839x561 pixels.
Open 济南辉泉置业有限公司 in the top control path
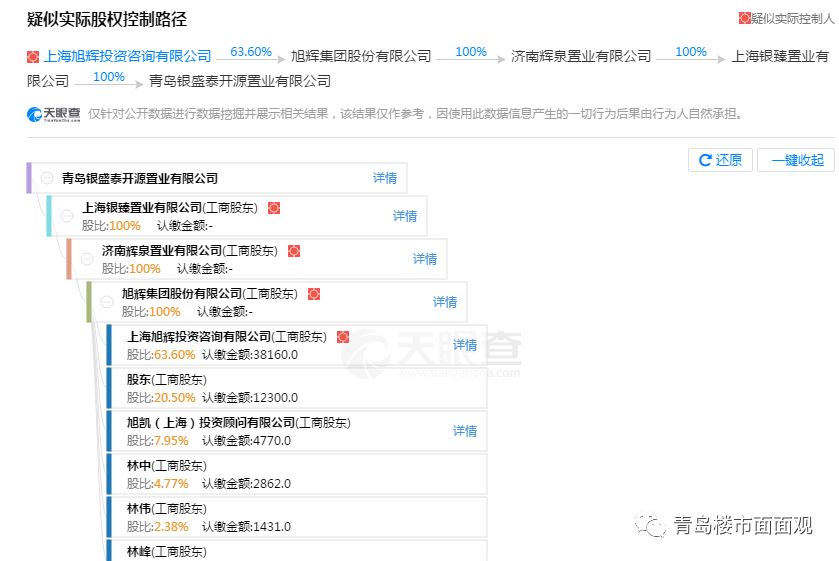coord(581,57)
